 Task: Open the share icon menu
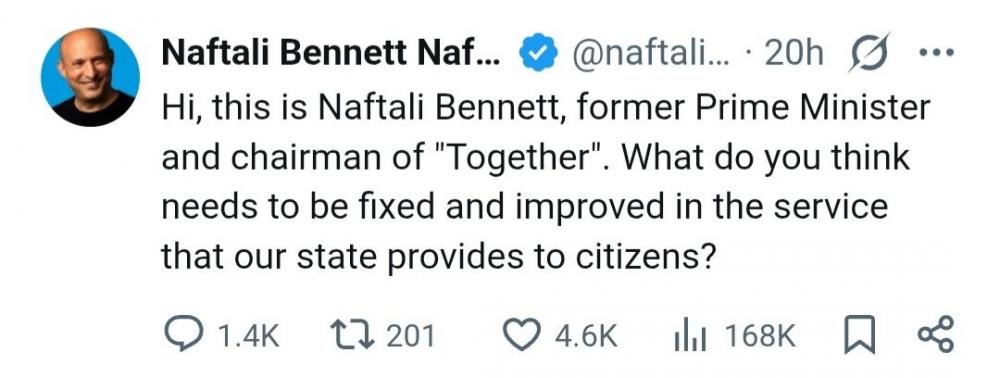tap(935, 335)
